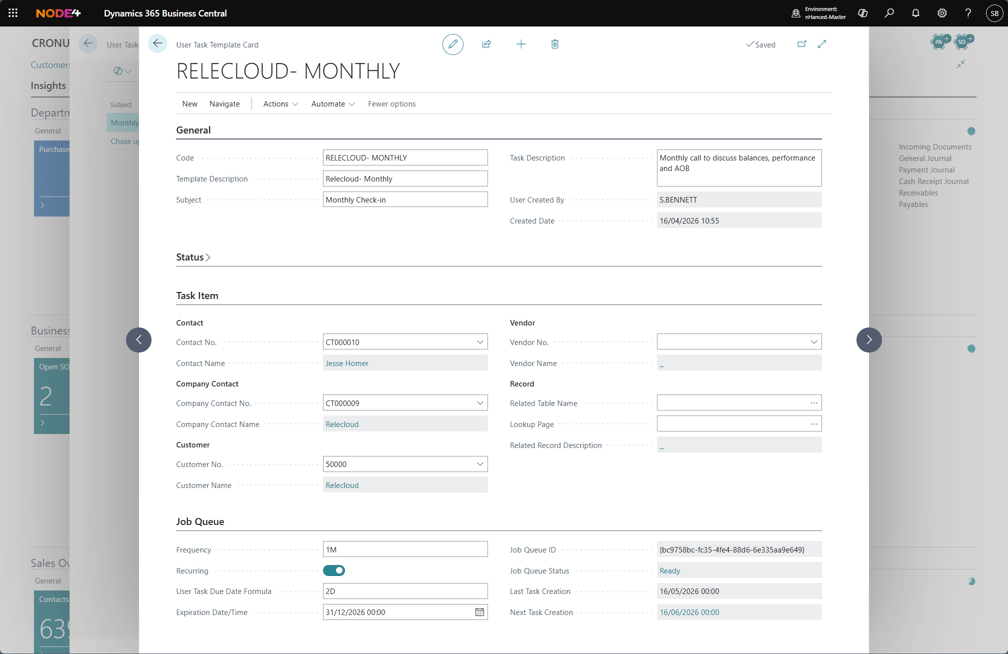This screenshot has height=654, width=1008.
Task: Open the notifications bell
Action: click(x=915, y=13)
